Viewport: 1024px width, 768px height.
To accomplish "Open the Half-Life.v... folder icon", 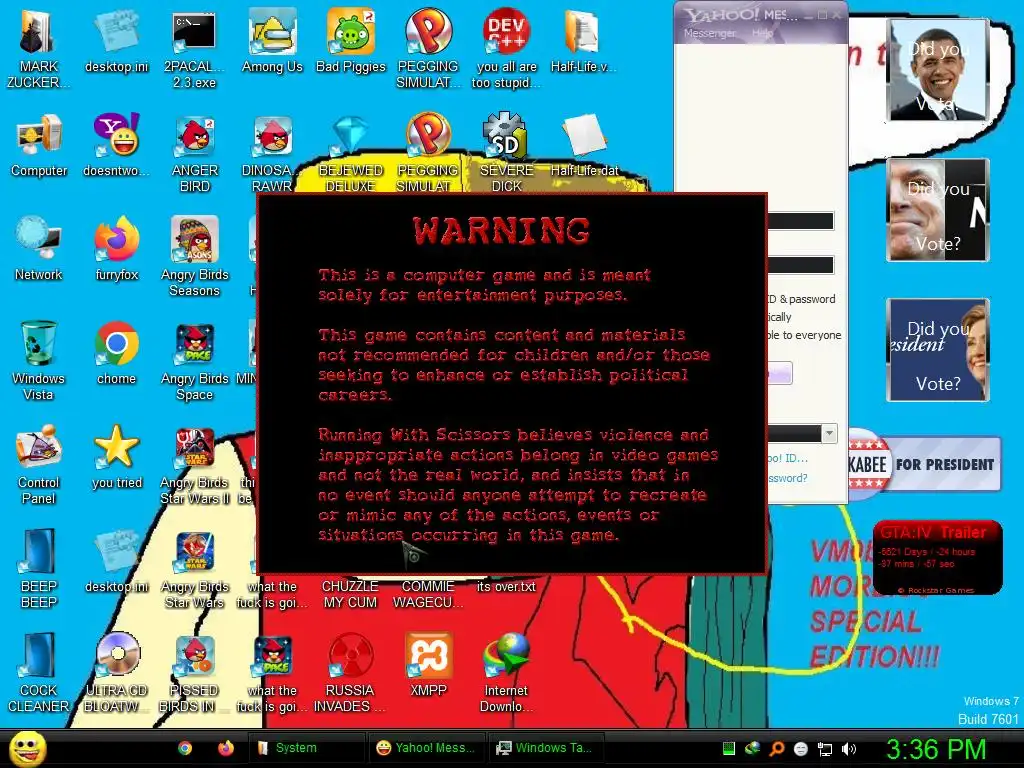I will [583, 40].
